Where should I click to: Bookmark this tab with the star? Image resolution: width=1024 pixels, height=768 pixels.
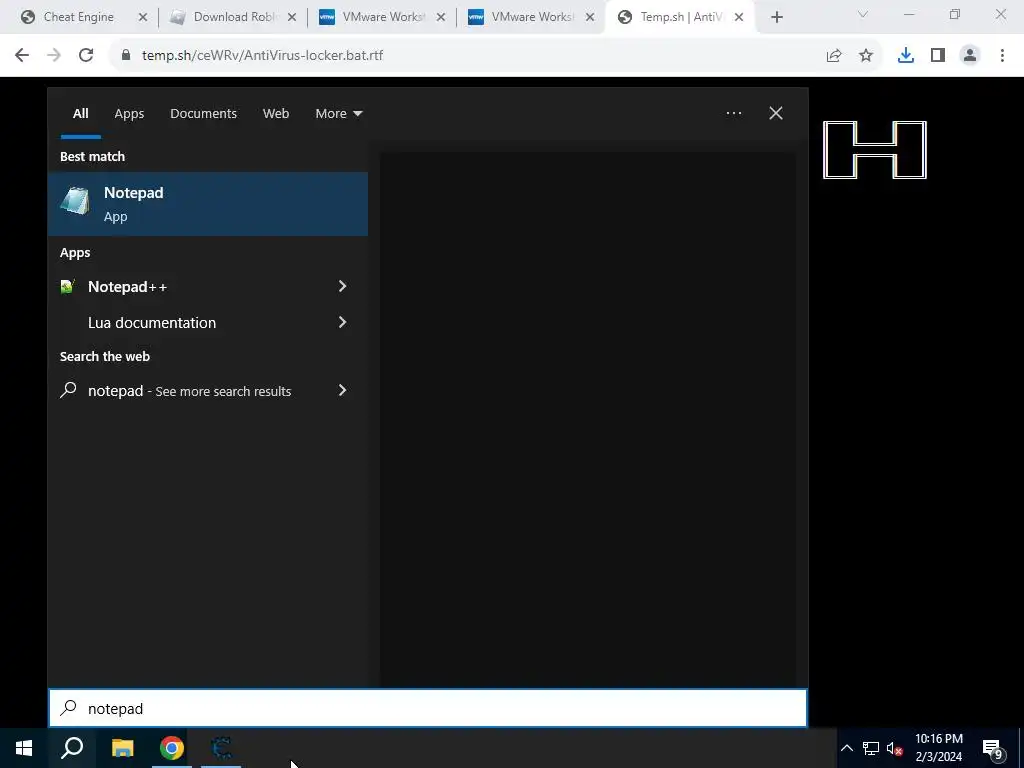click(866, 56)
